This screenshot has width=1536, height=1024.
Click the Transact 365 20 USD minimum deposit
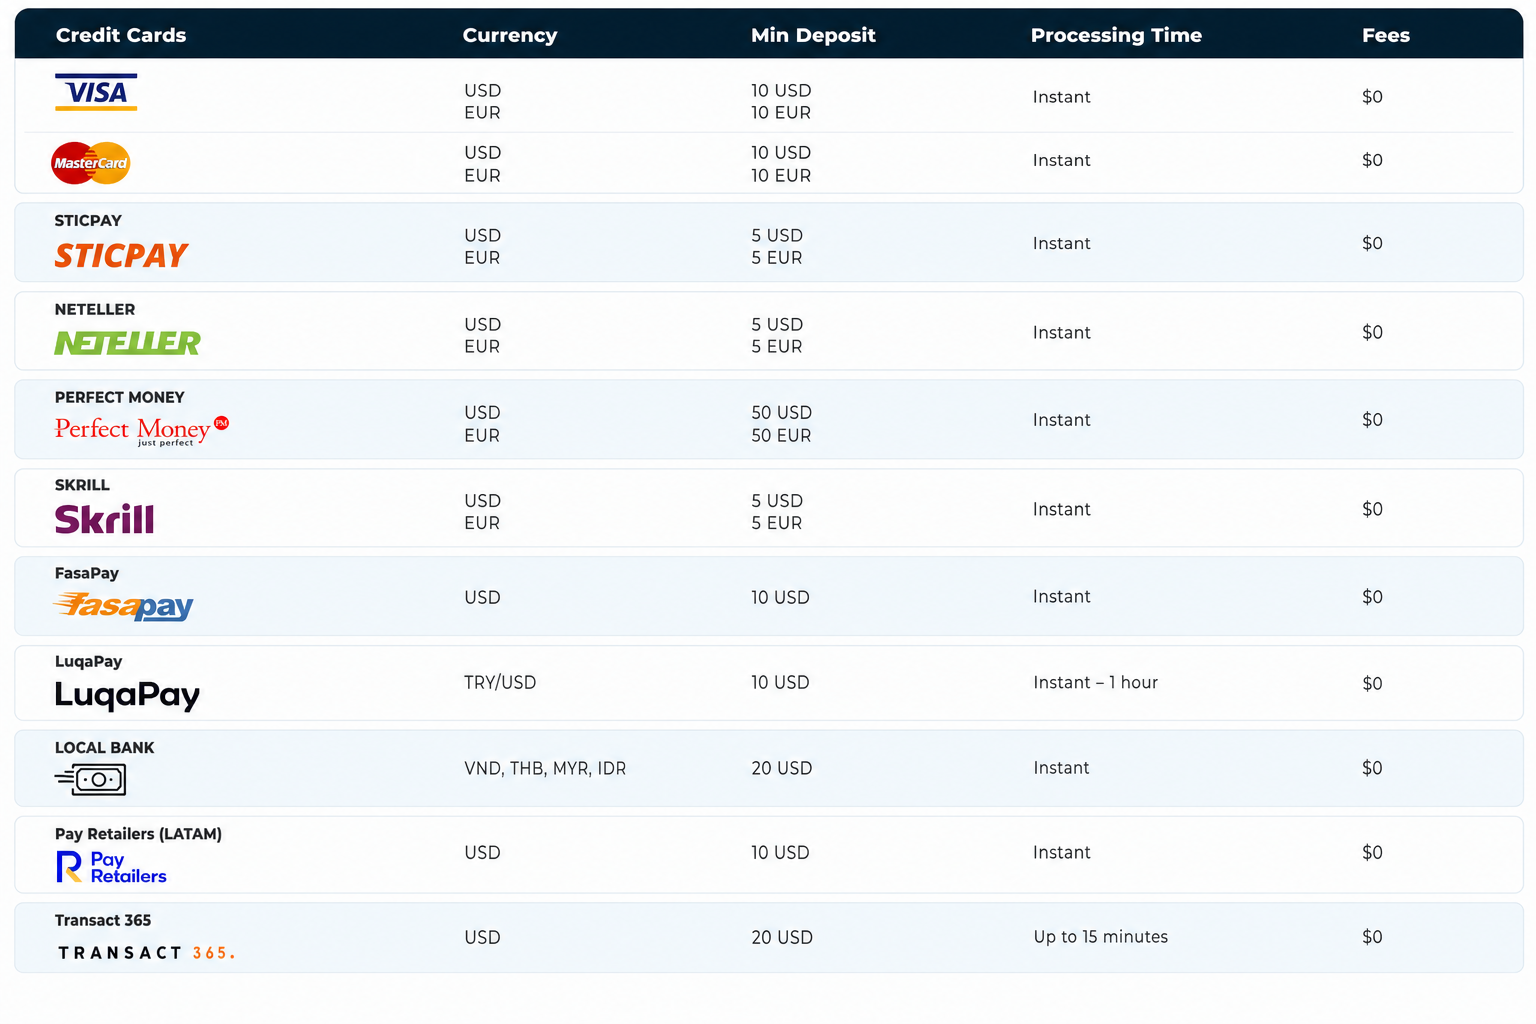[781, 938]
